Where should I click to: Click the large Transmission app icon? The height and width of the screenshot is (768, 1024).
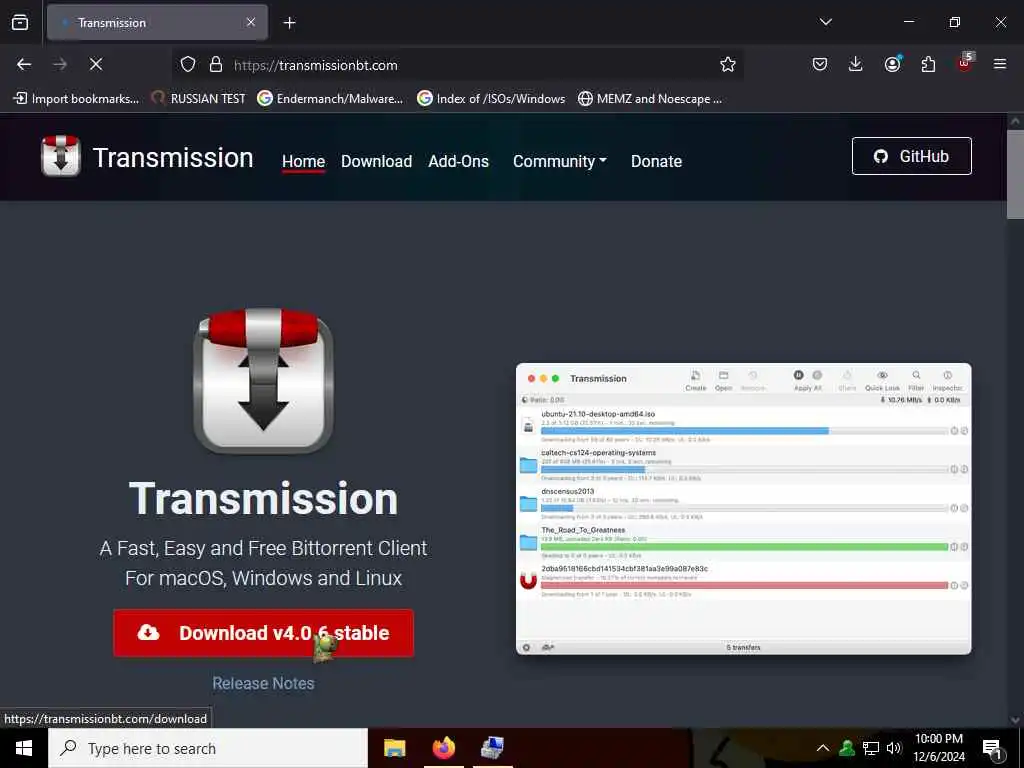click(x=263, y=381)
